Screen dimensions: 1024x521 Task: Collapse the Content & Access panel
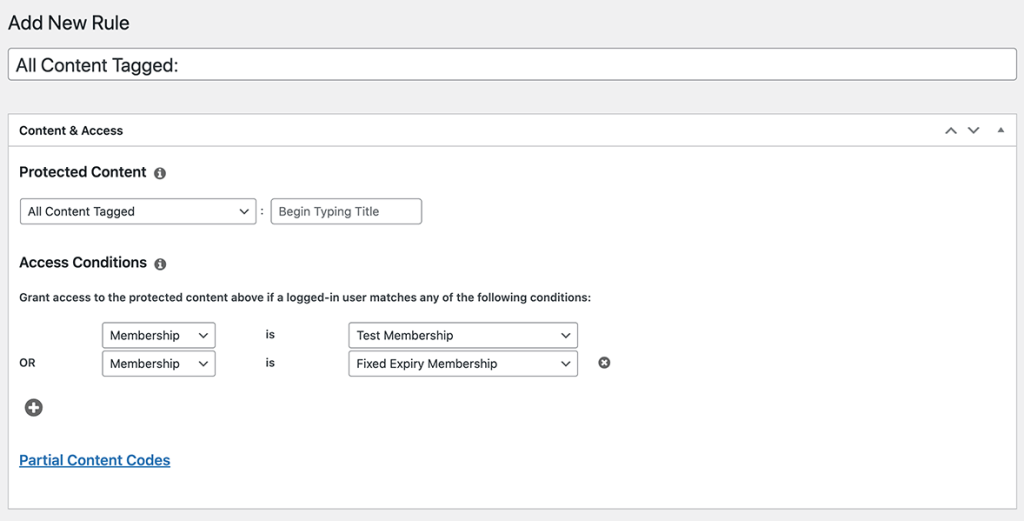tap(1000, 131)
